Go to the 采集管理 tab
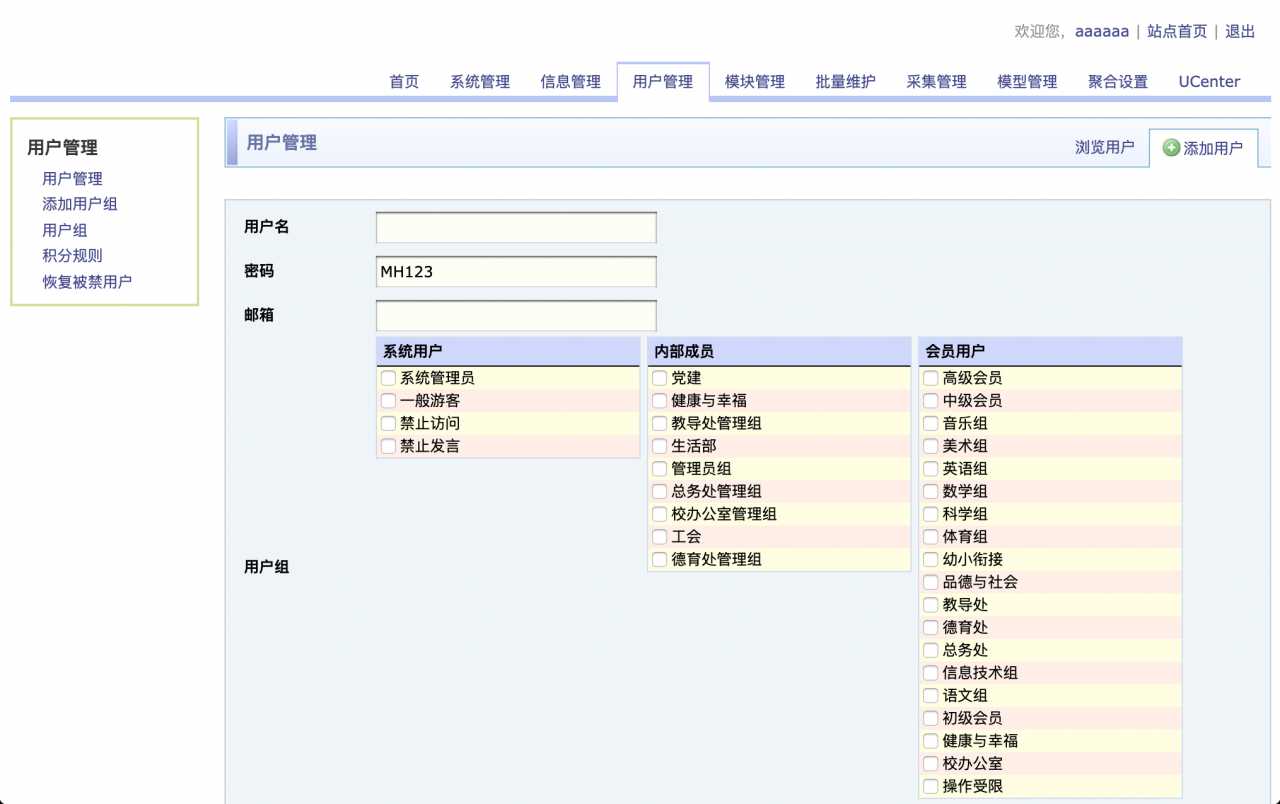 pos(936,82)
